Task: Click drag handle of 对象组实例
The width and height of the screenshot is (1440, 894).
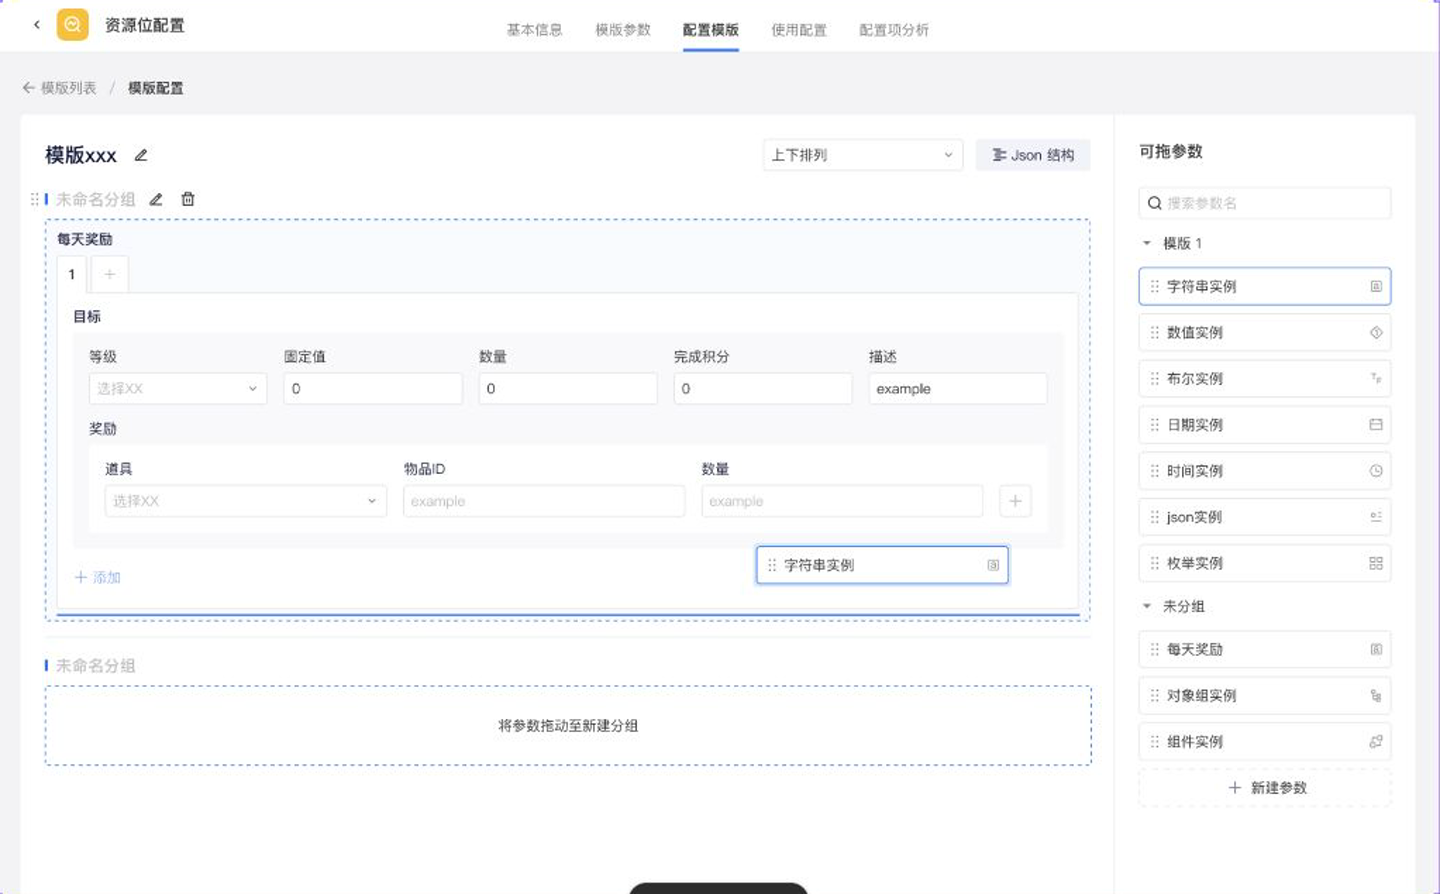Action: click(1155, 696)
